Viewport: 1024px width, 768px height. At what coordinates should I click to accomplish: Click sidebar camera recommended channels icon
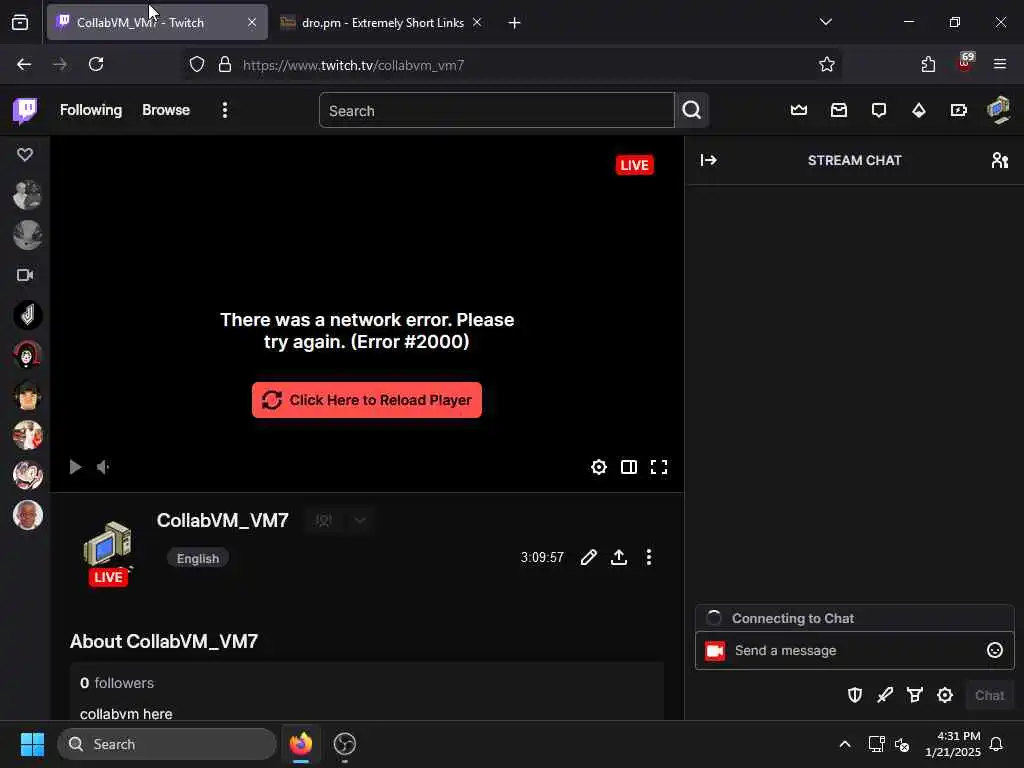[25, 275]
